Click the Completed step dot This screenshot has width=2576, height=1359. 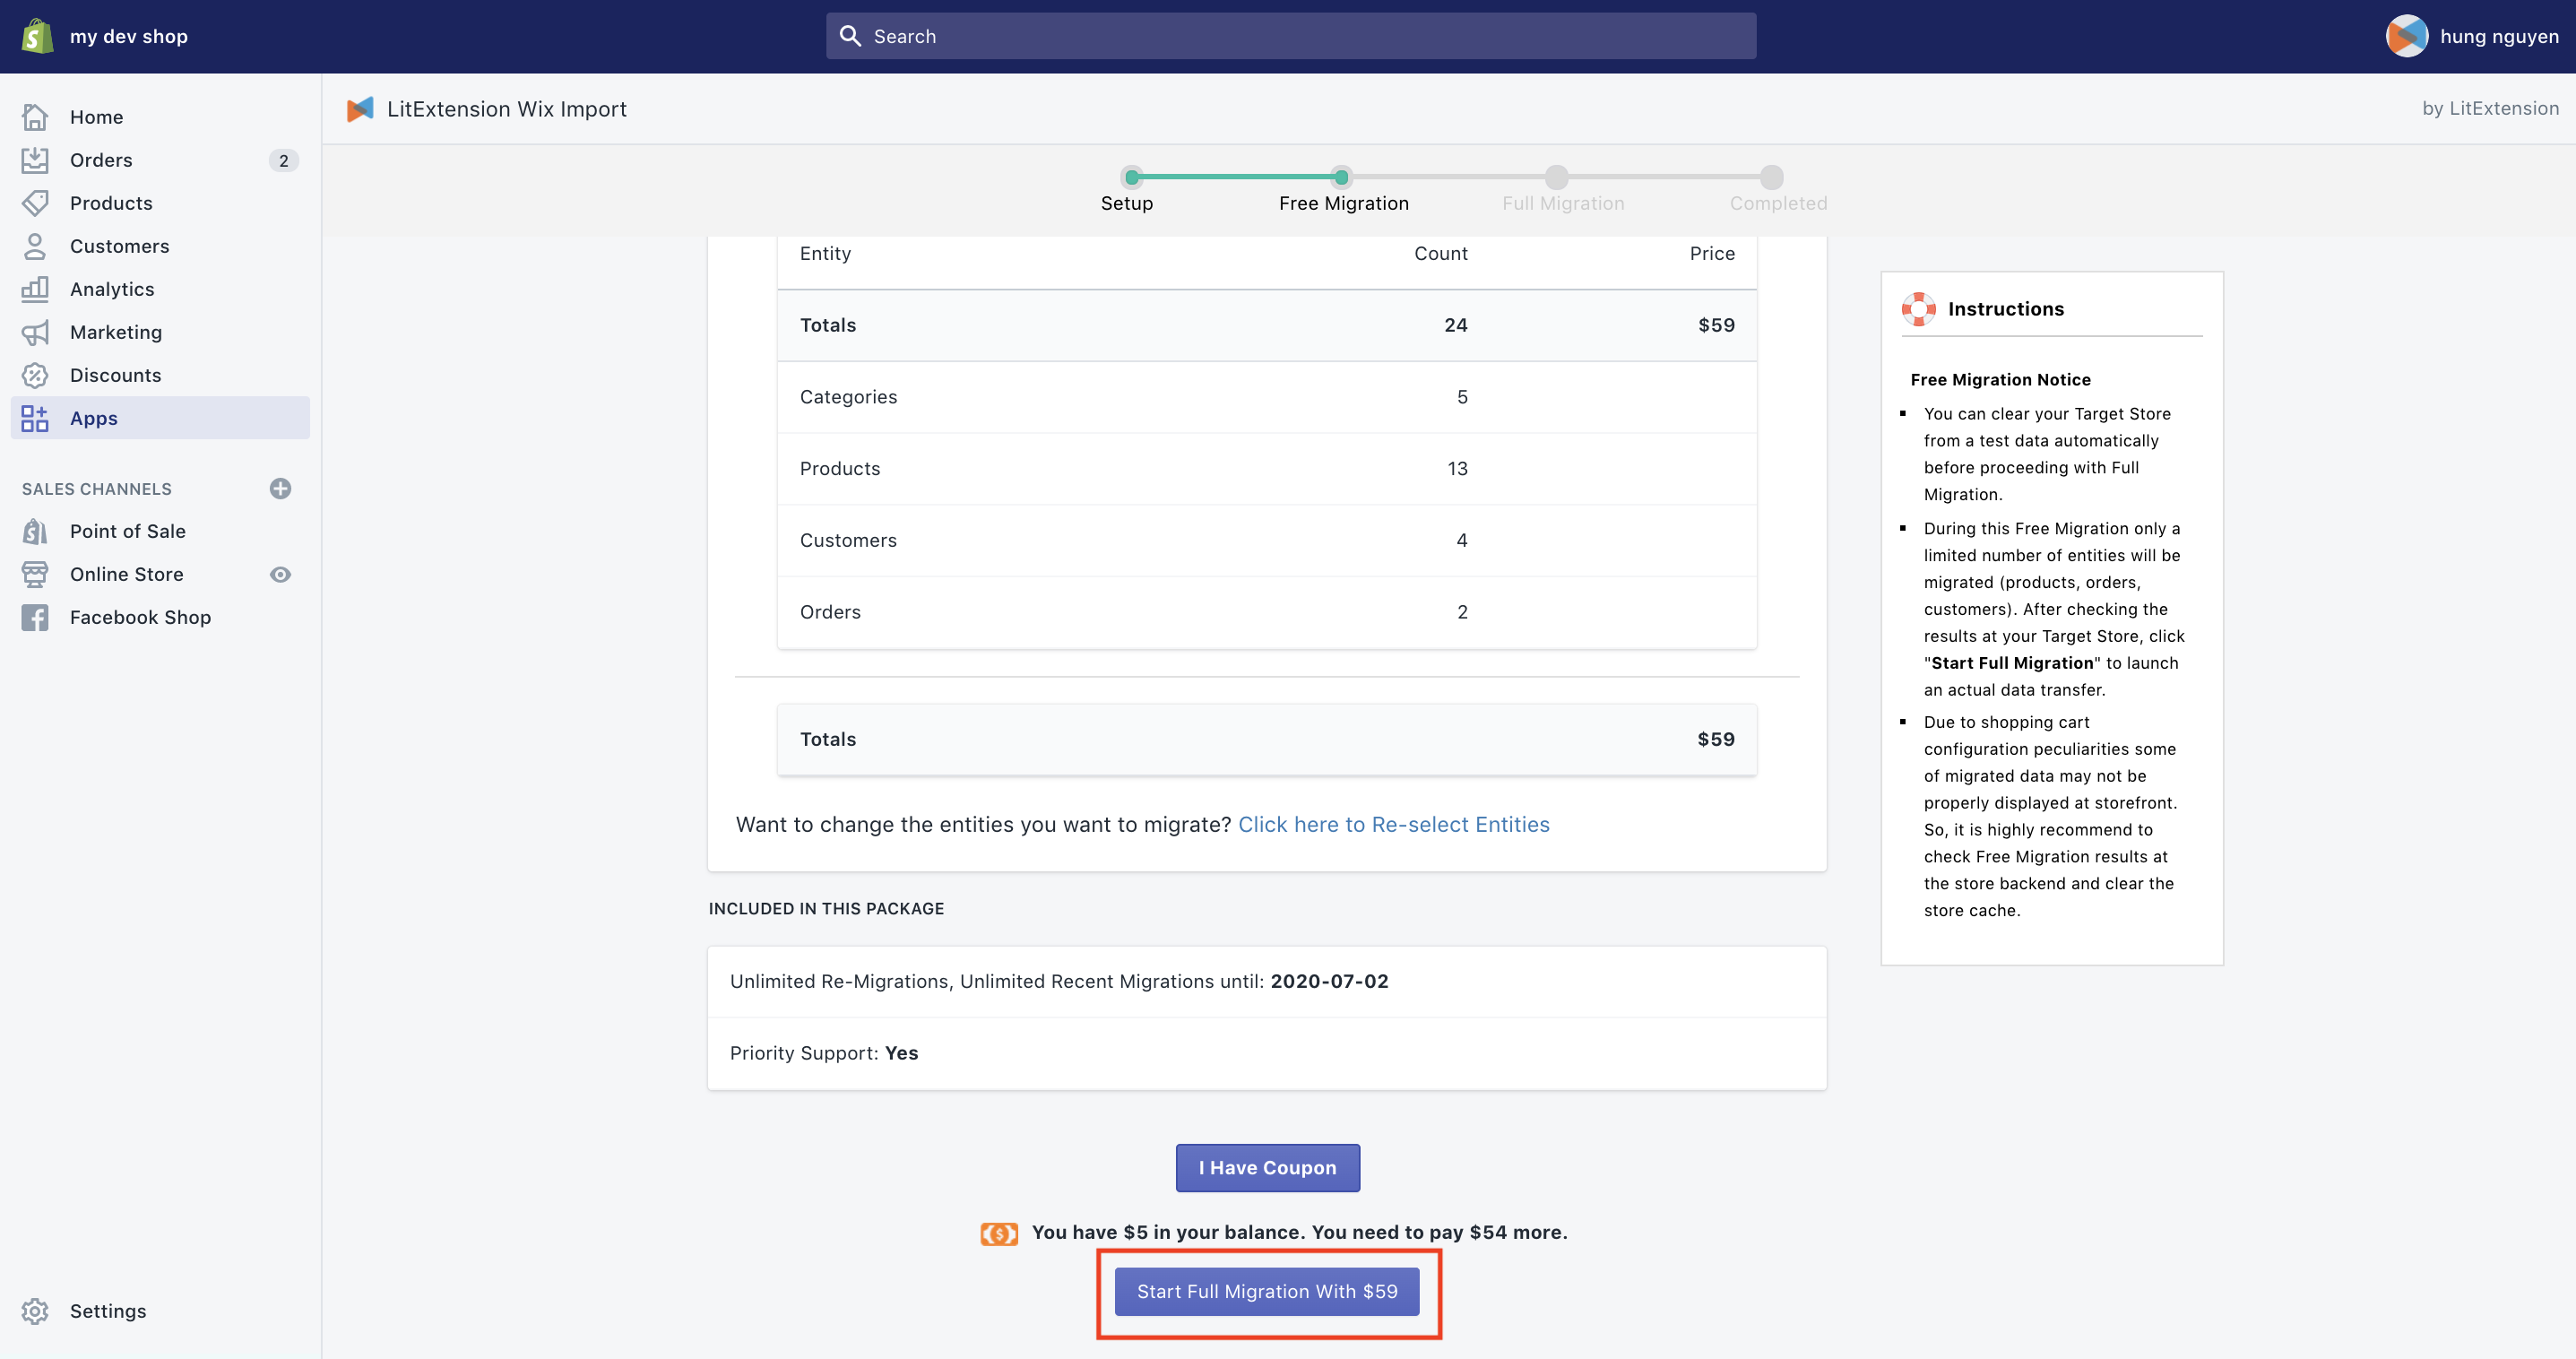coord(1771,177)
